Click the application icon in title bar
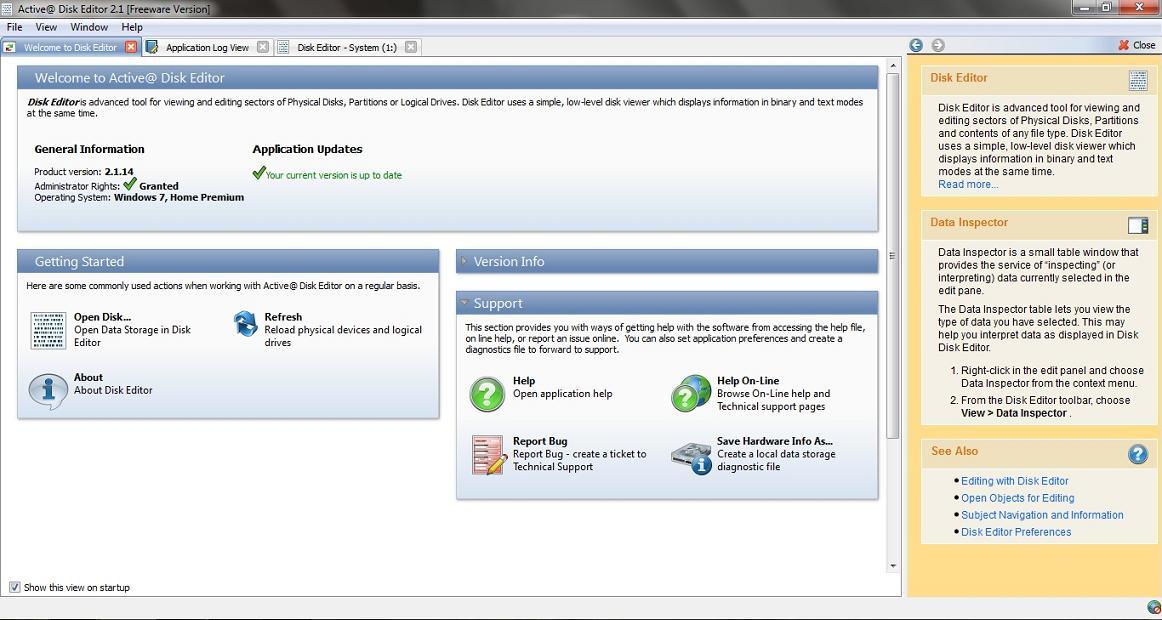Screen dimensions: 1162x620 tap(7, 9)
